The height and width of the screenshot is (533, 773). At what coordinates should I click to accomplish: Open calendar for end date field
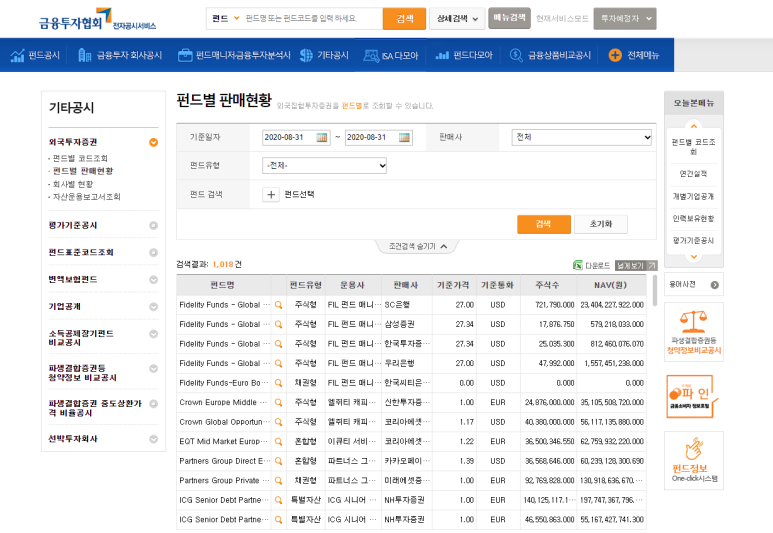click(x=404, y=138)
